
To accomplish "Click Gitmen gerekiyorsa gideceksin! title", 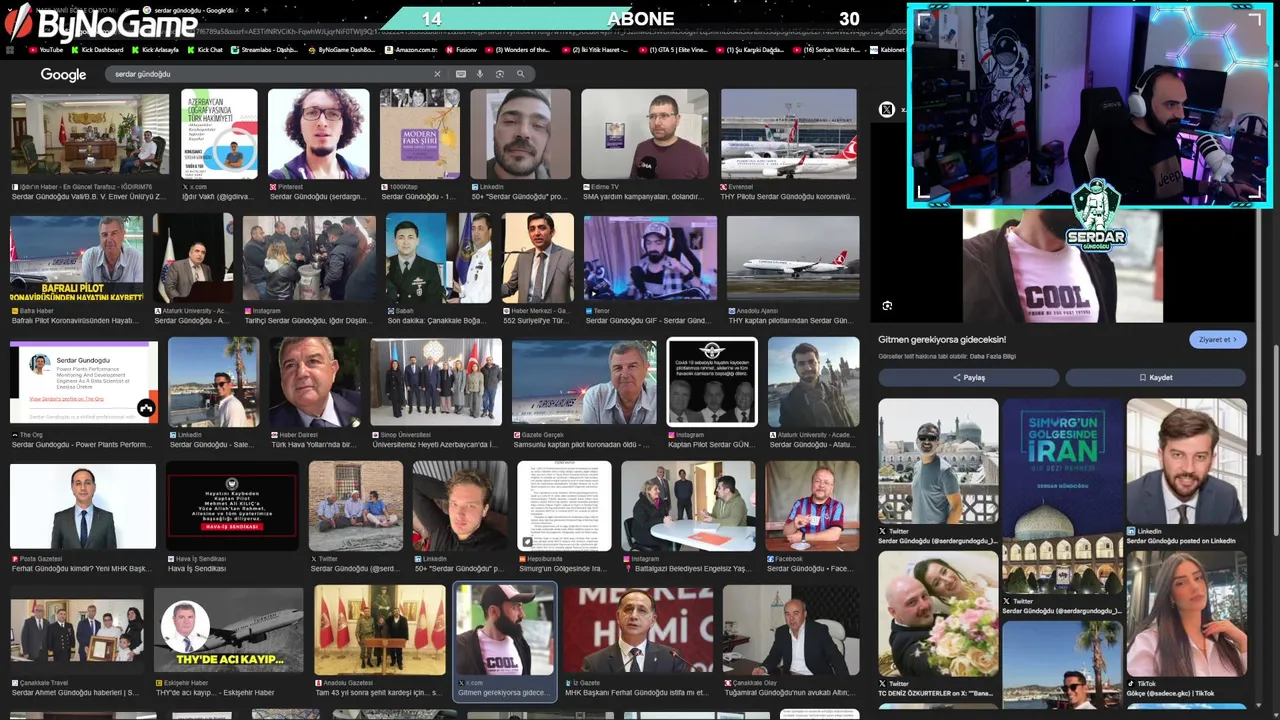I will pyautogui.click(x=942, y=339).
